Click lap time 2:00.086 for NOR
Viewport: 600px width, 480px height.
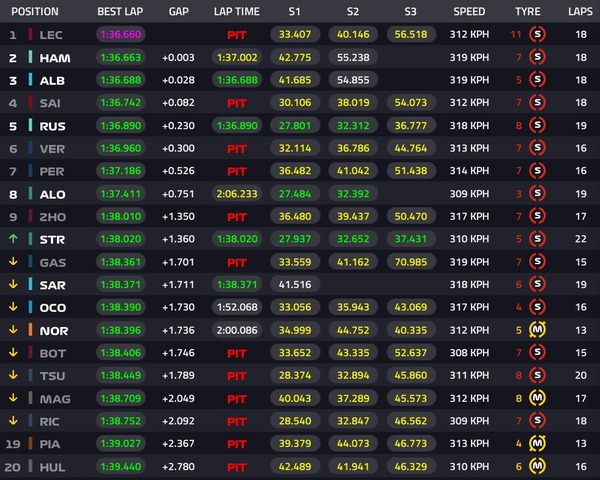[237, 330]
